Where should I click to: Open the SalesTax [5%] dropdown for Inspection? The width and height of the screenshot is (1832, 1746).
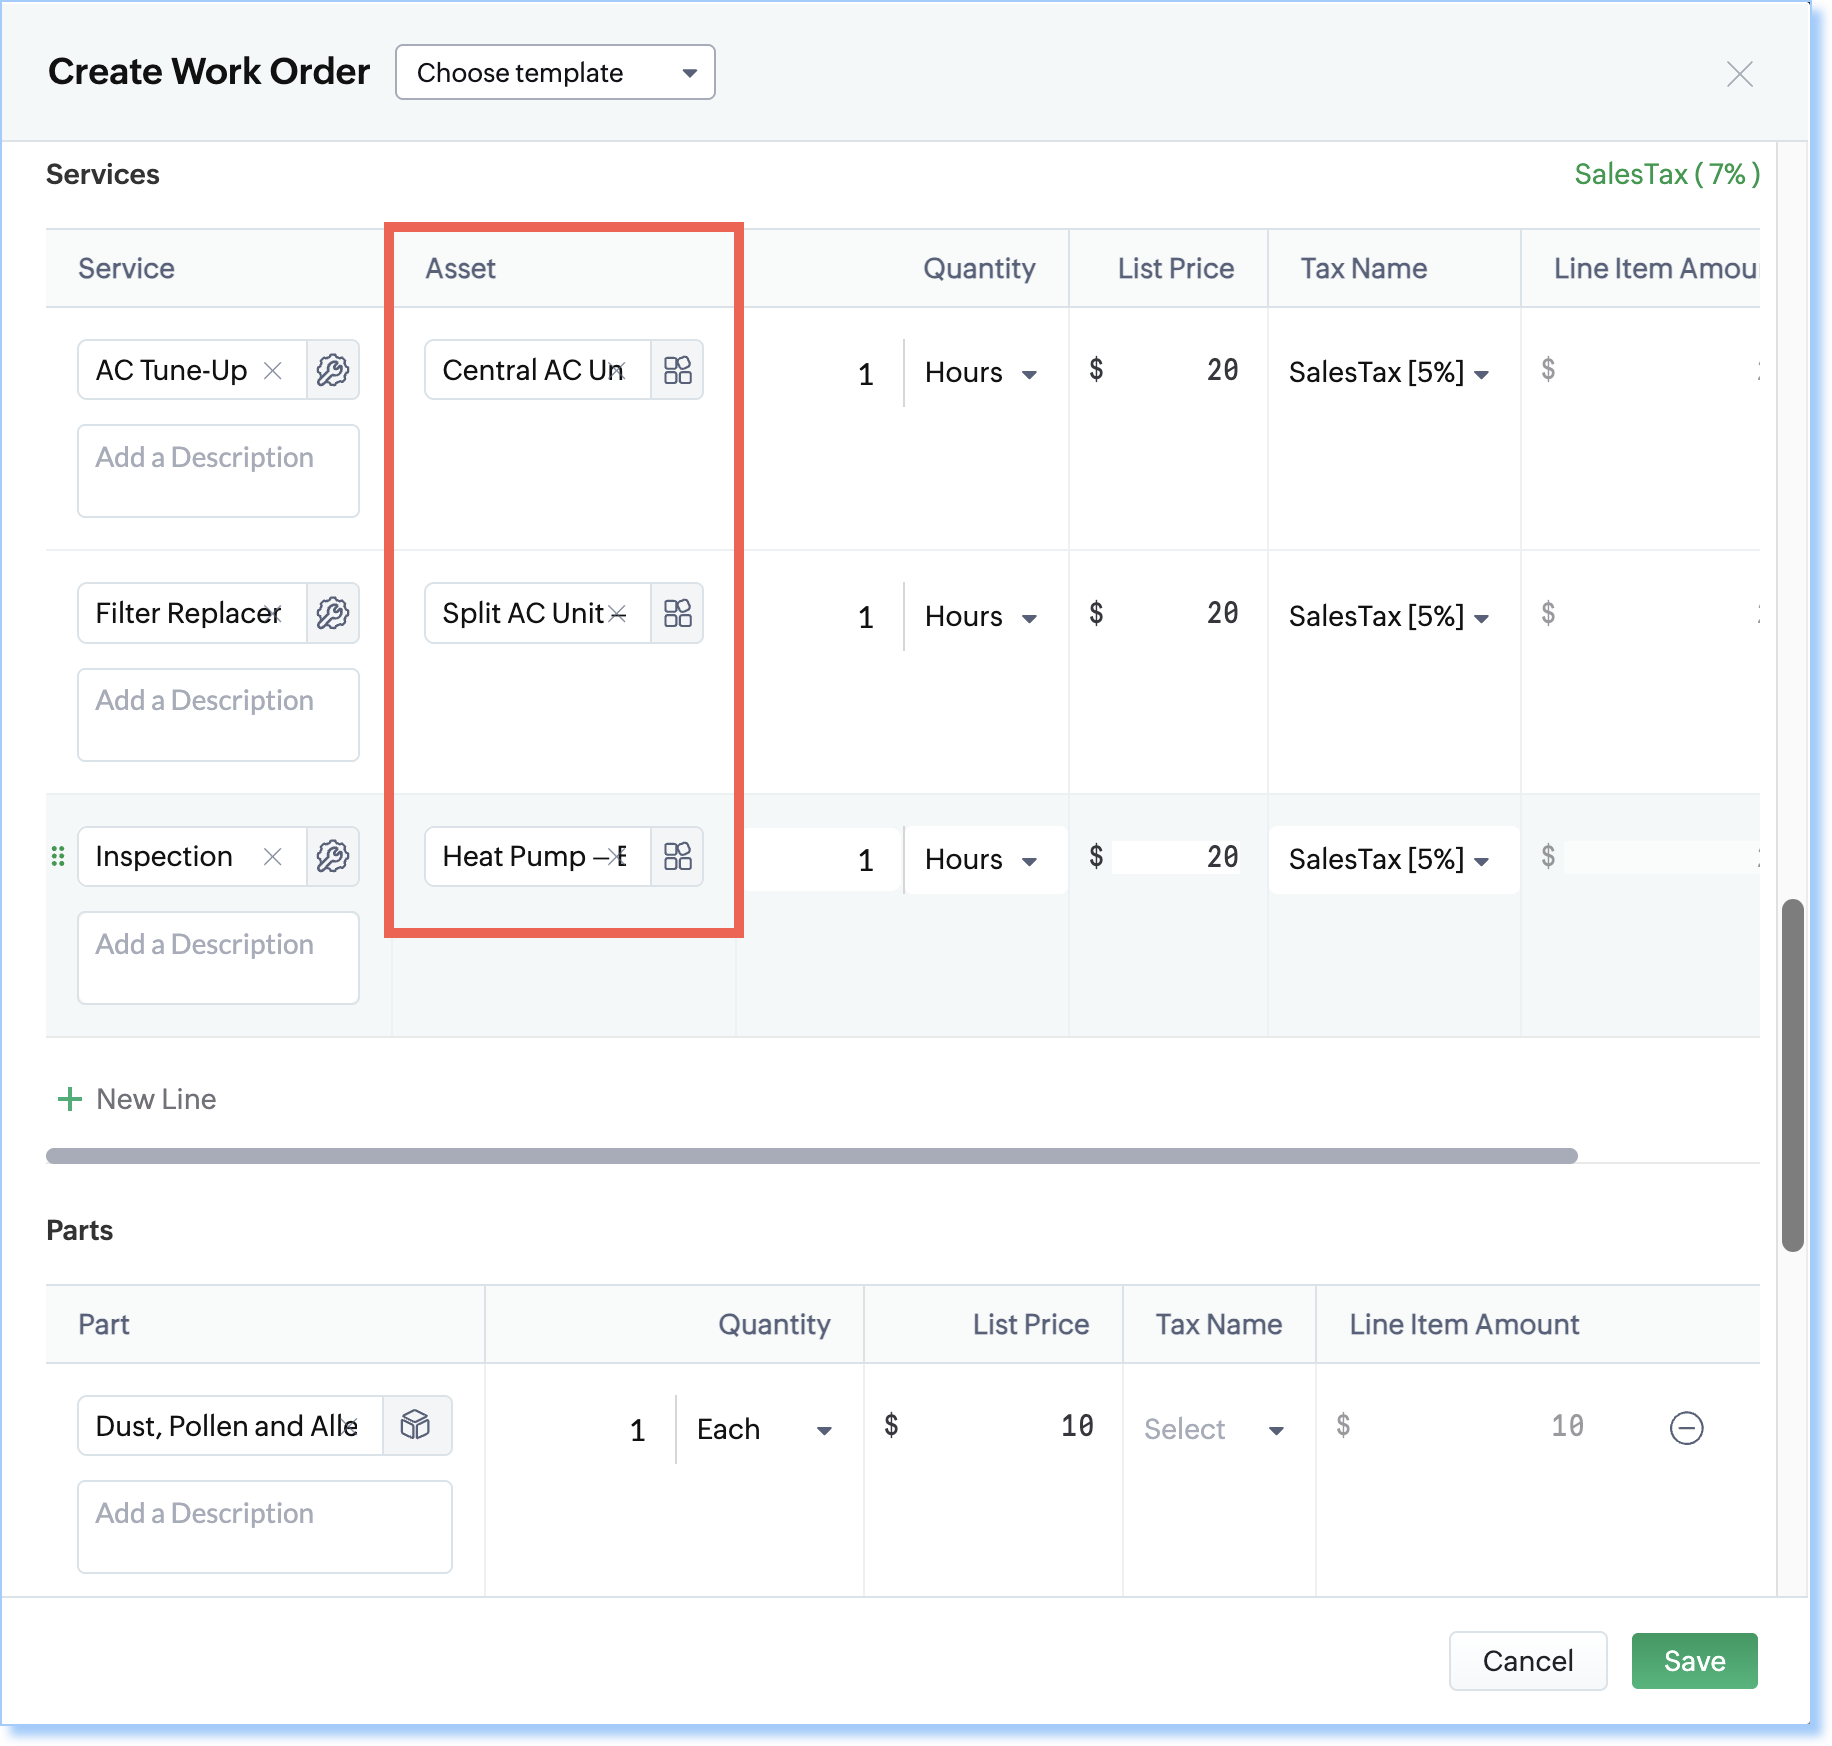[1390, 859]
